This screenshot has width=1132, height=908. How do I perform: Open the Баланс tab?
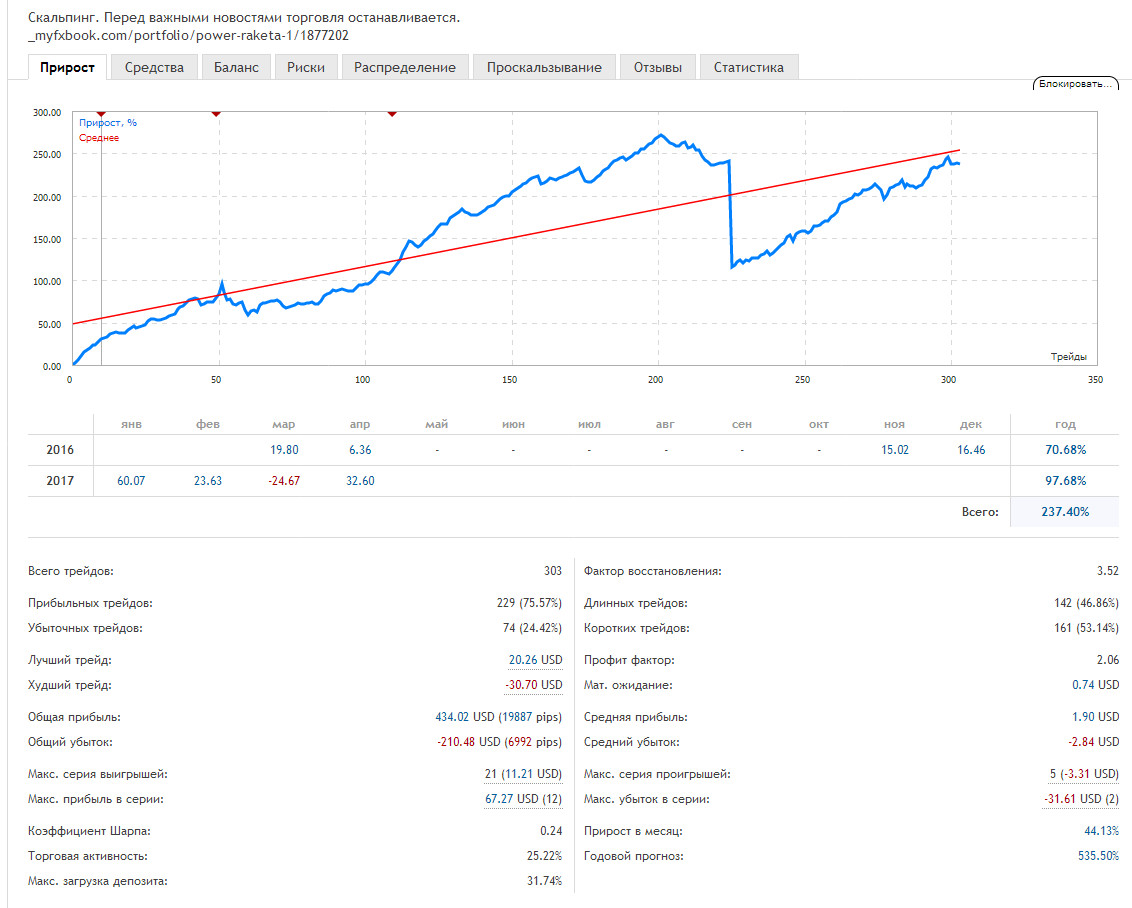point(236,67)
